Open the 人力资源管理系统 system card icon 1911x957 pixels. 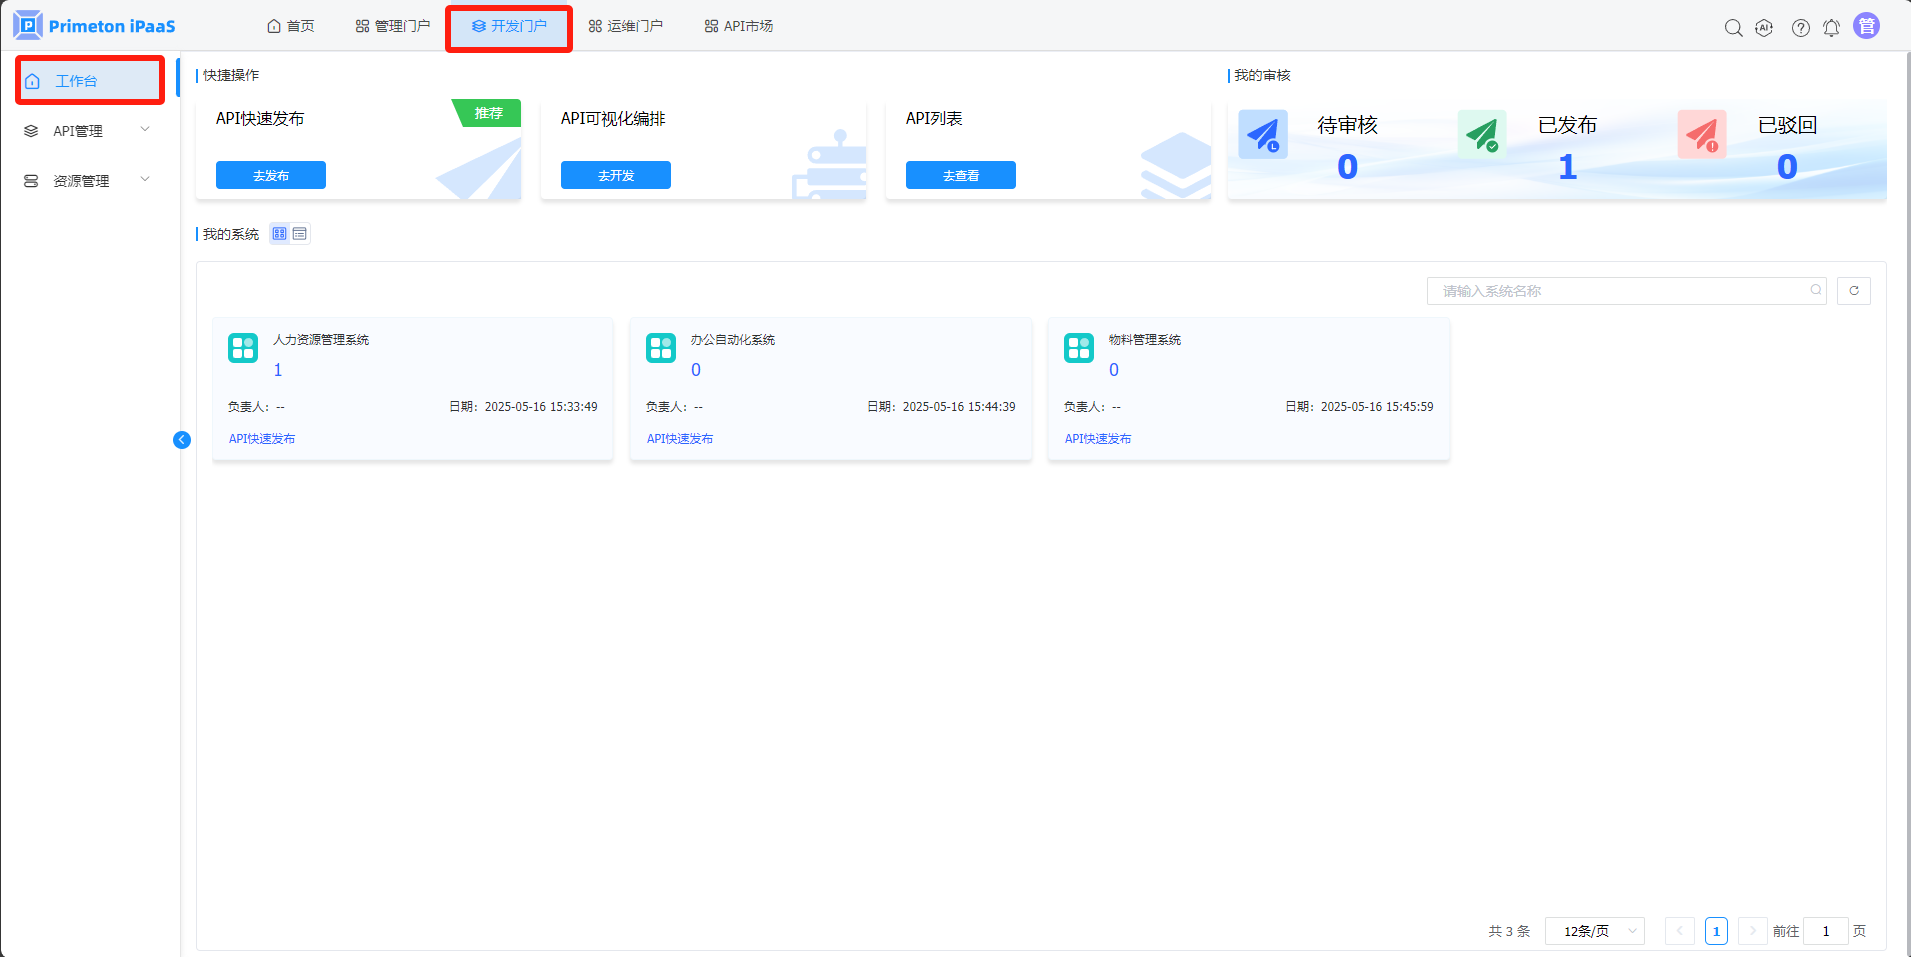243,348
